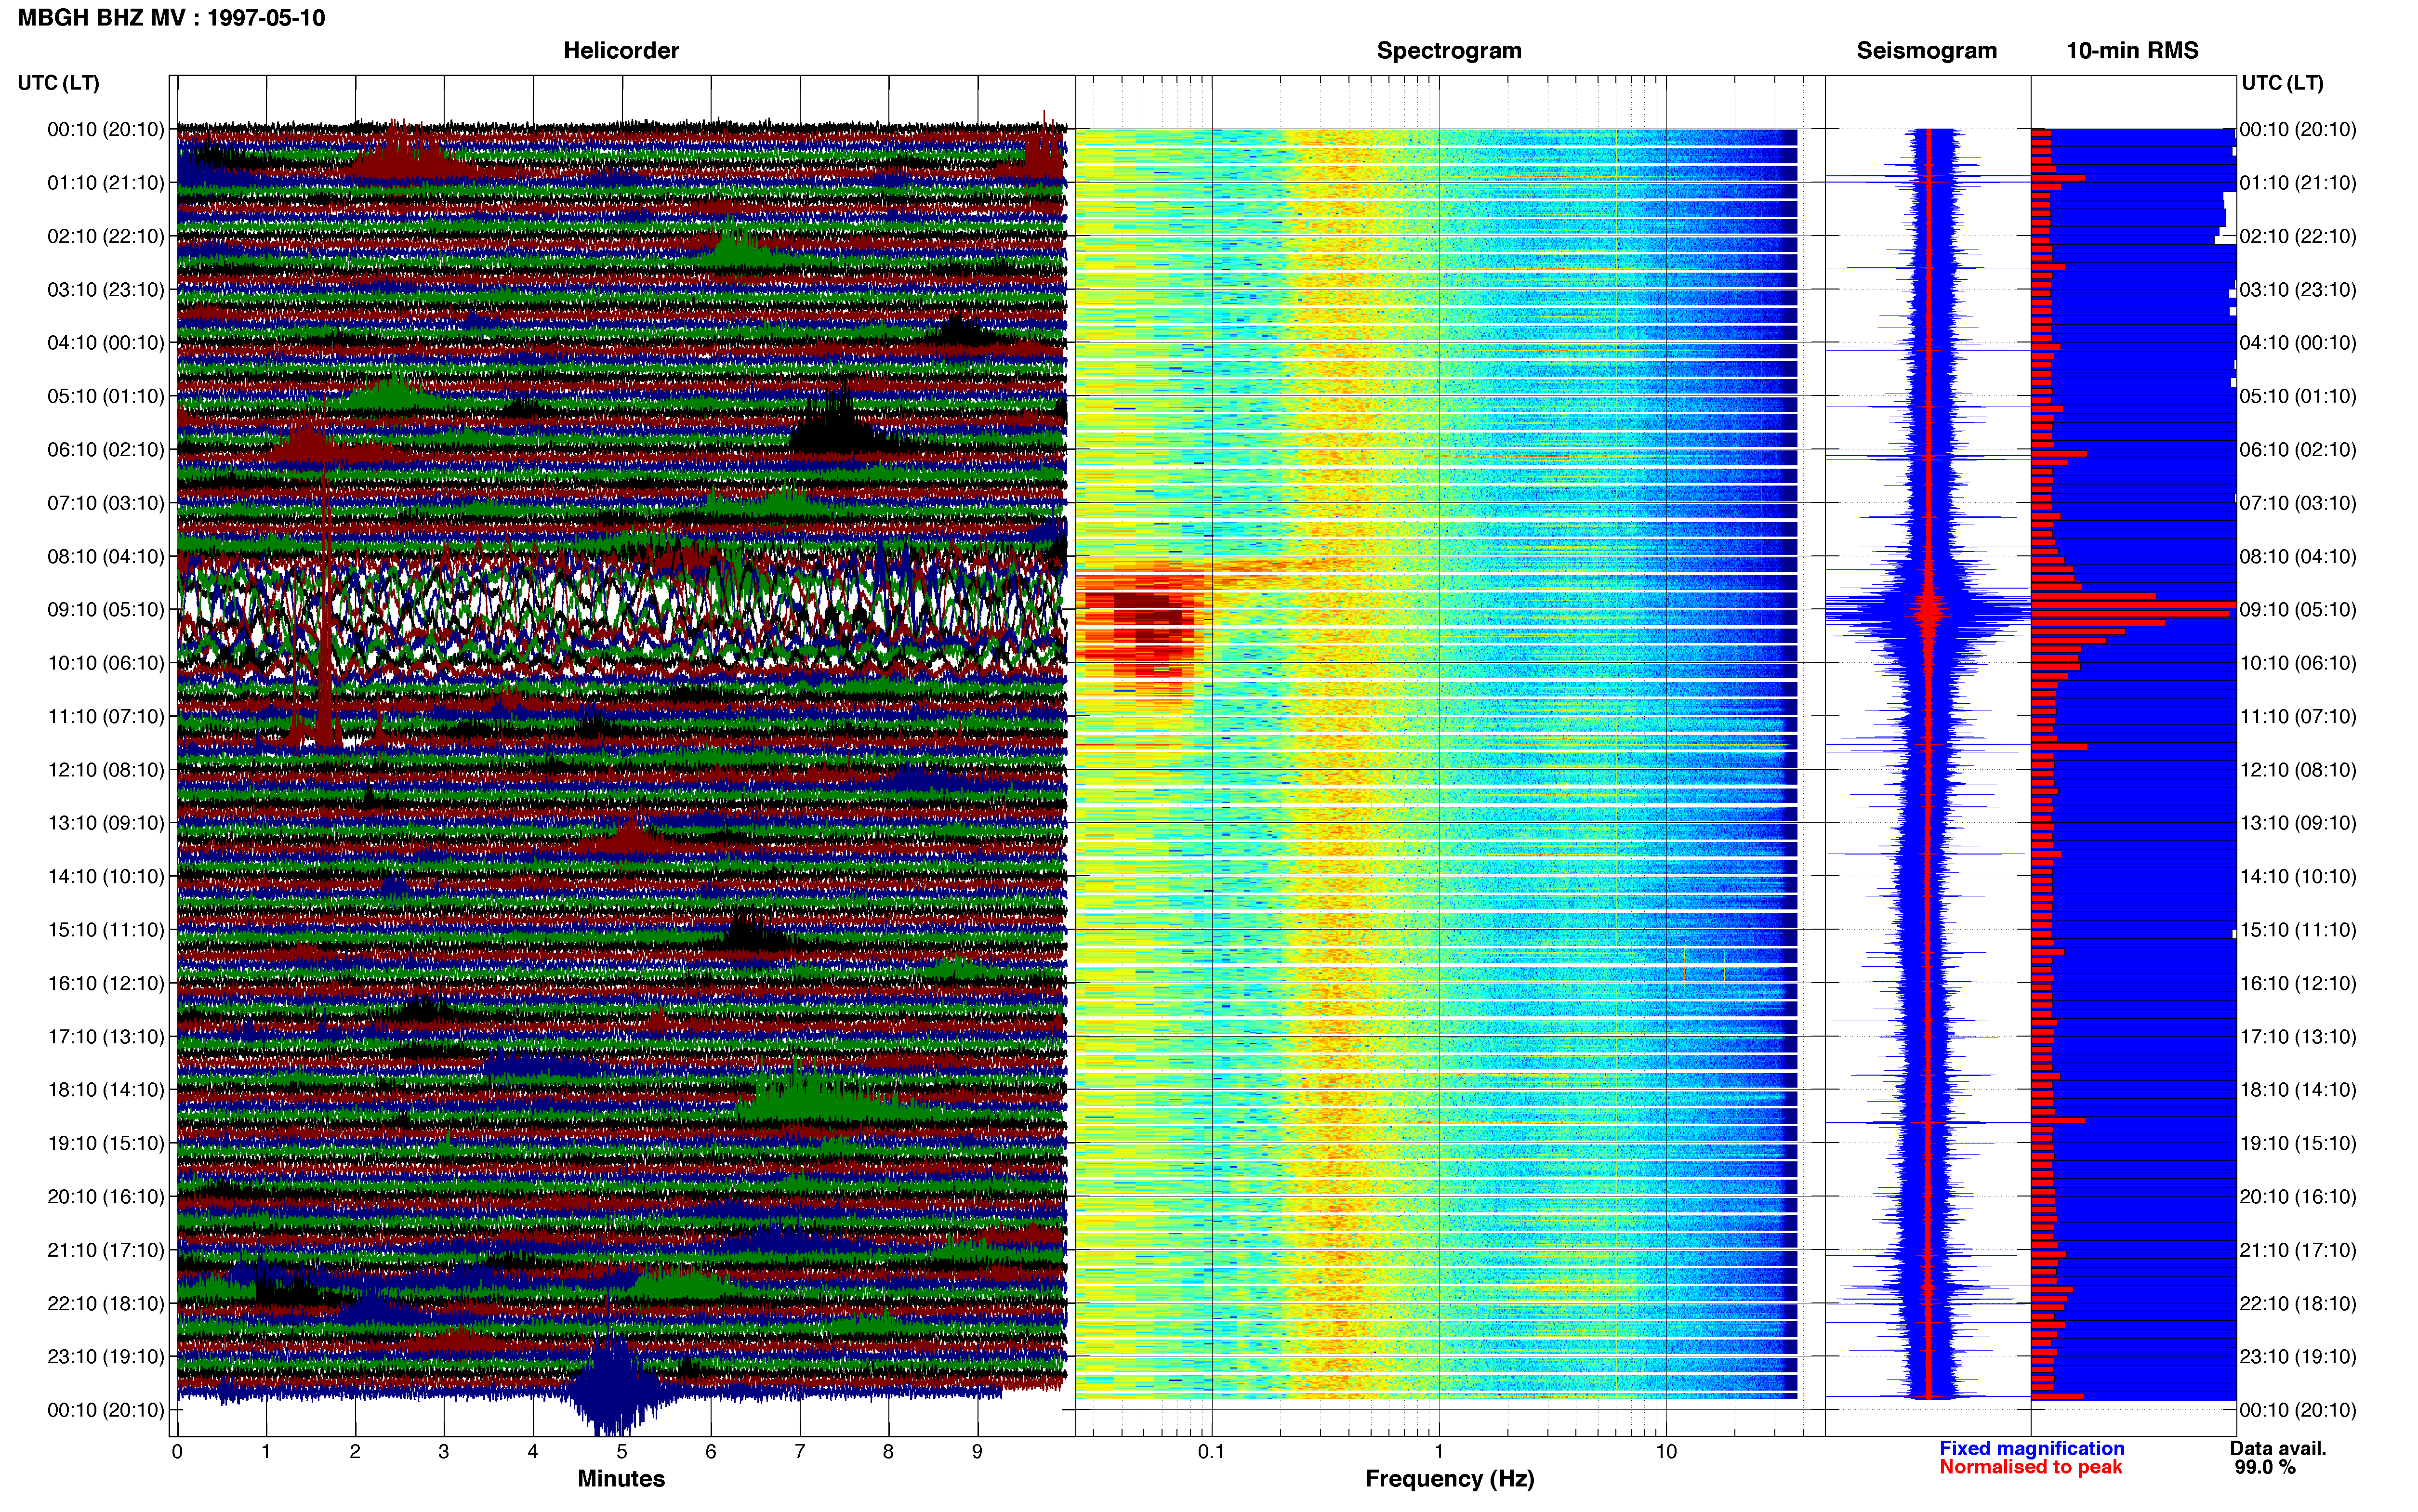Screen dimensions: 2418x1512
Task: Click left time label '20:10 (16:10)'
Action: 106,1197
